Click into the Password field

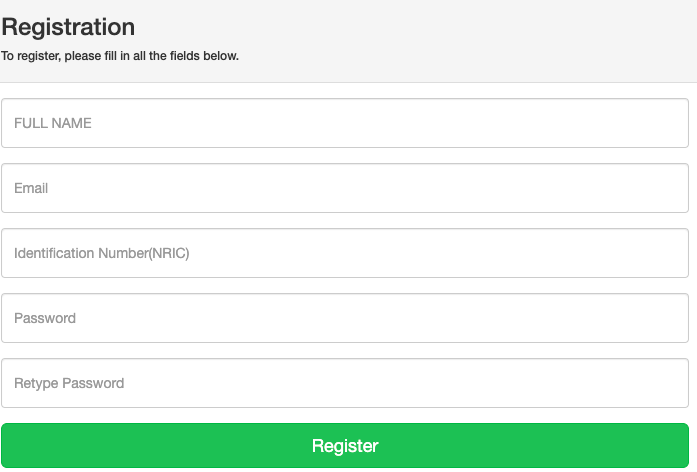point(345,318)
